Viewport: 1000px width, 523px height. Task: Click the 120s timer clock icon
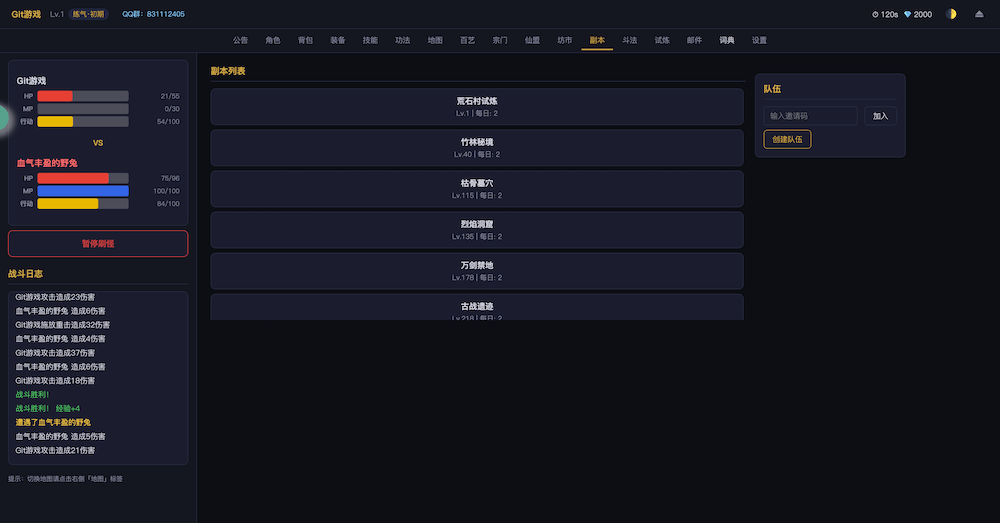875,14
